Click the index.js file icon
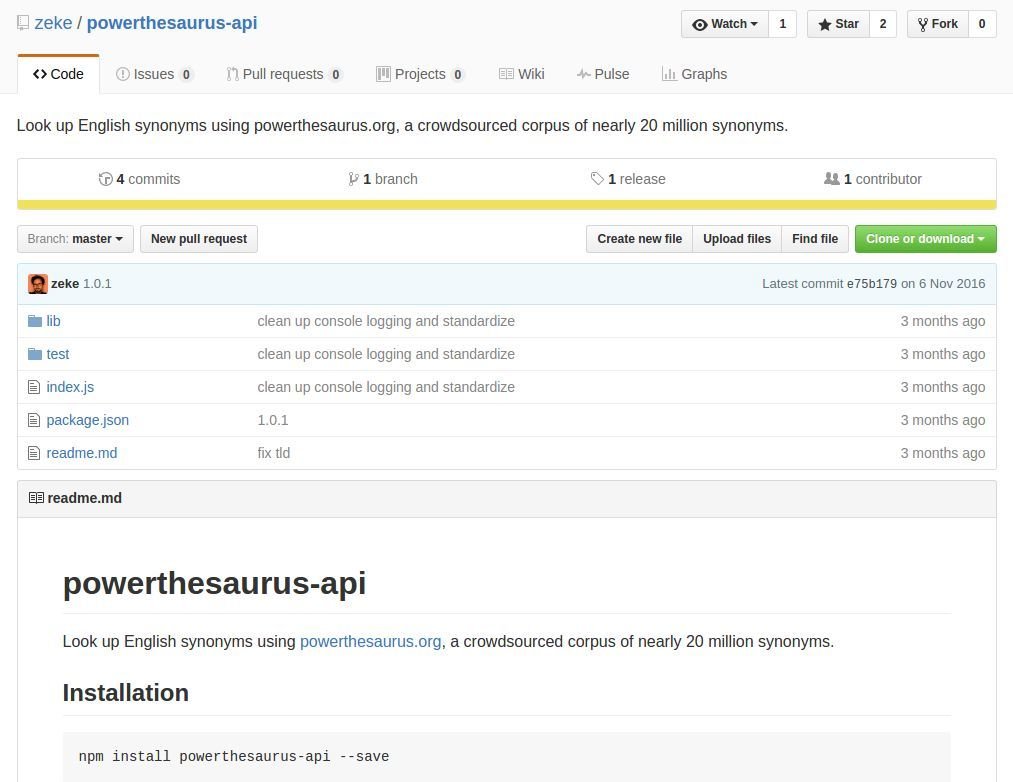The width and height of the screenshot is (1013, 782). pos(34,387)
